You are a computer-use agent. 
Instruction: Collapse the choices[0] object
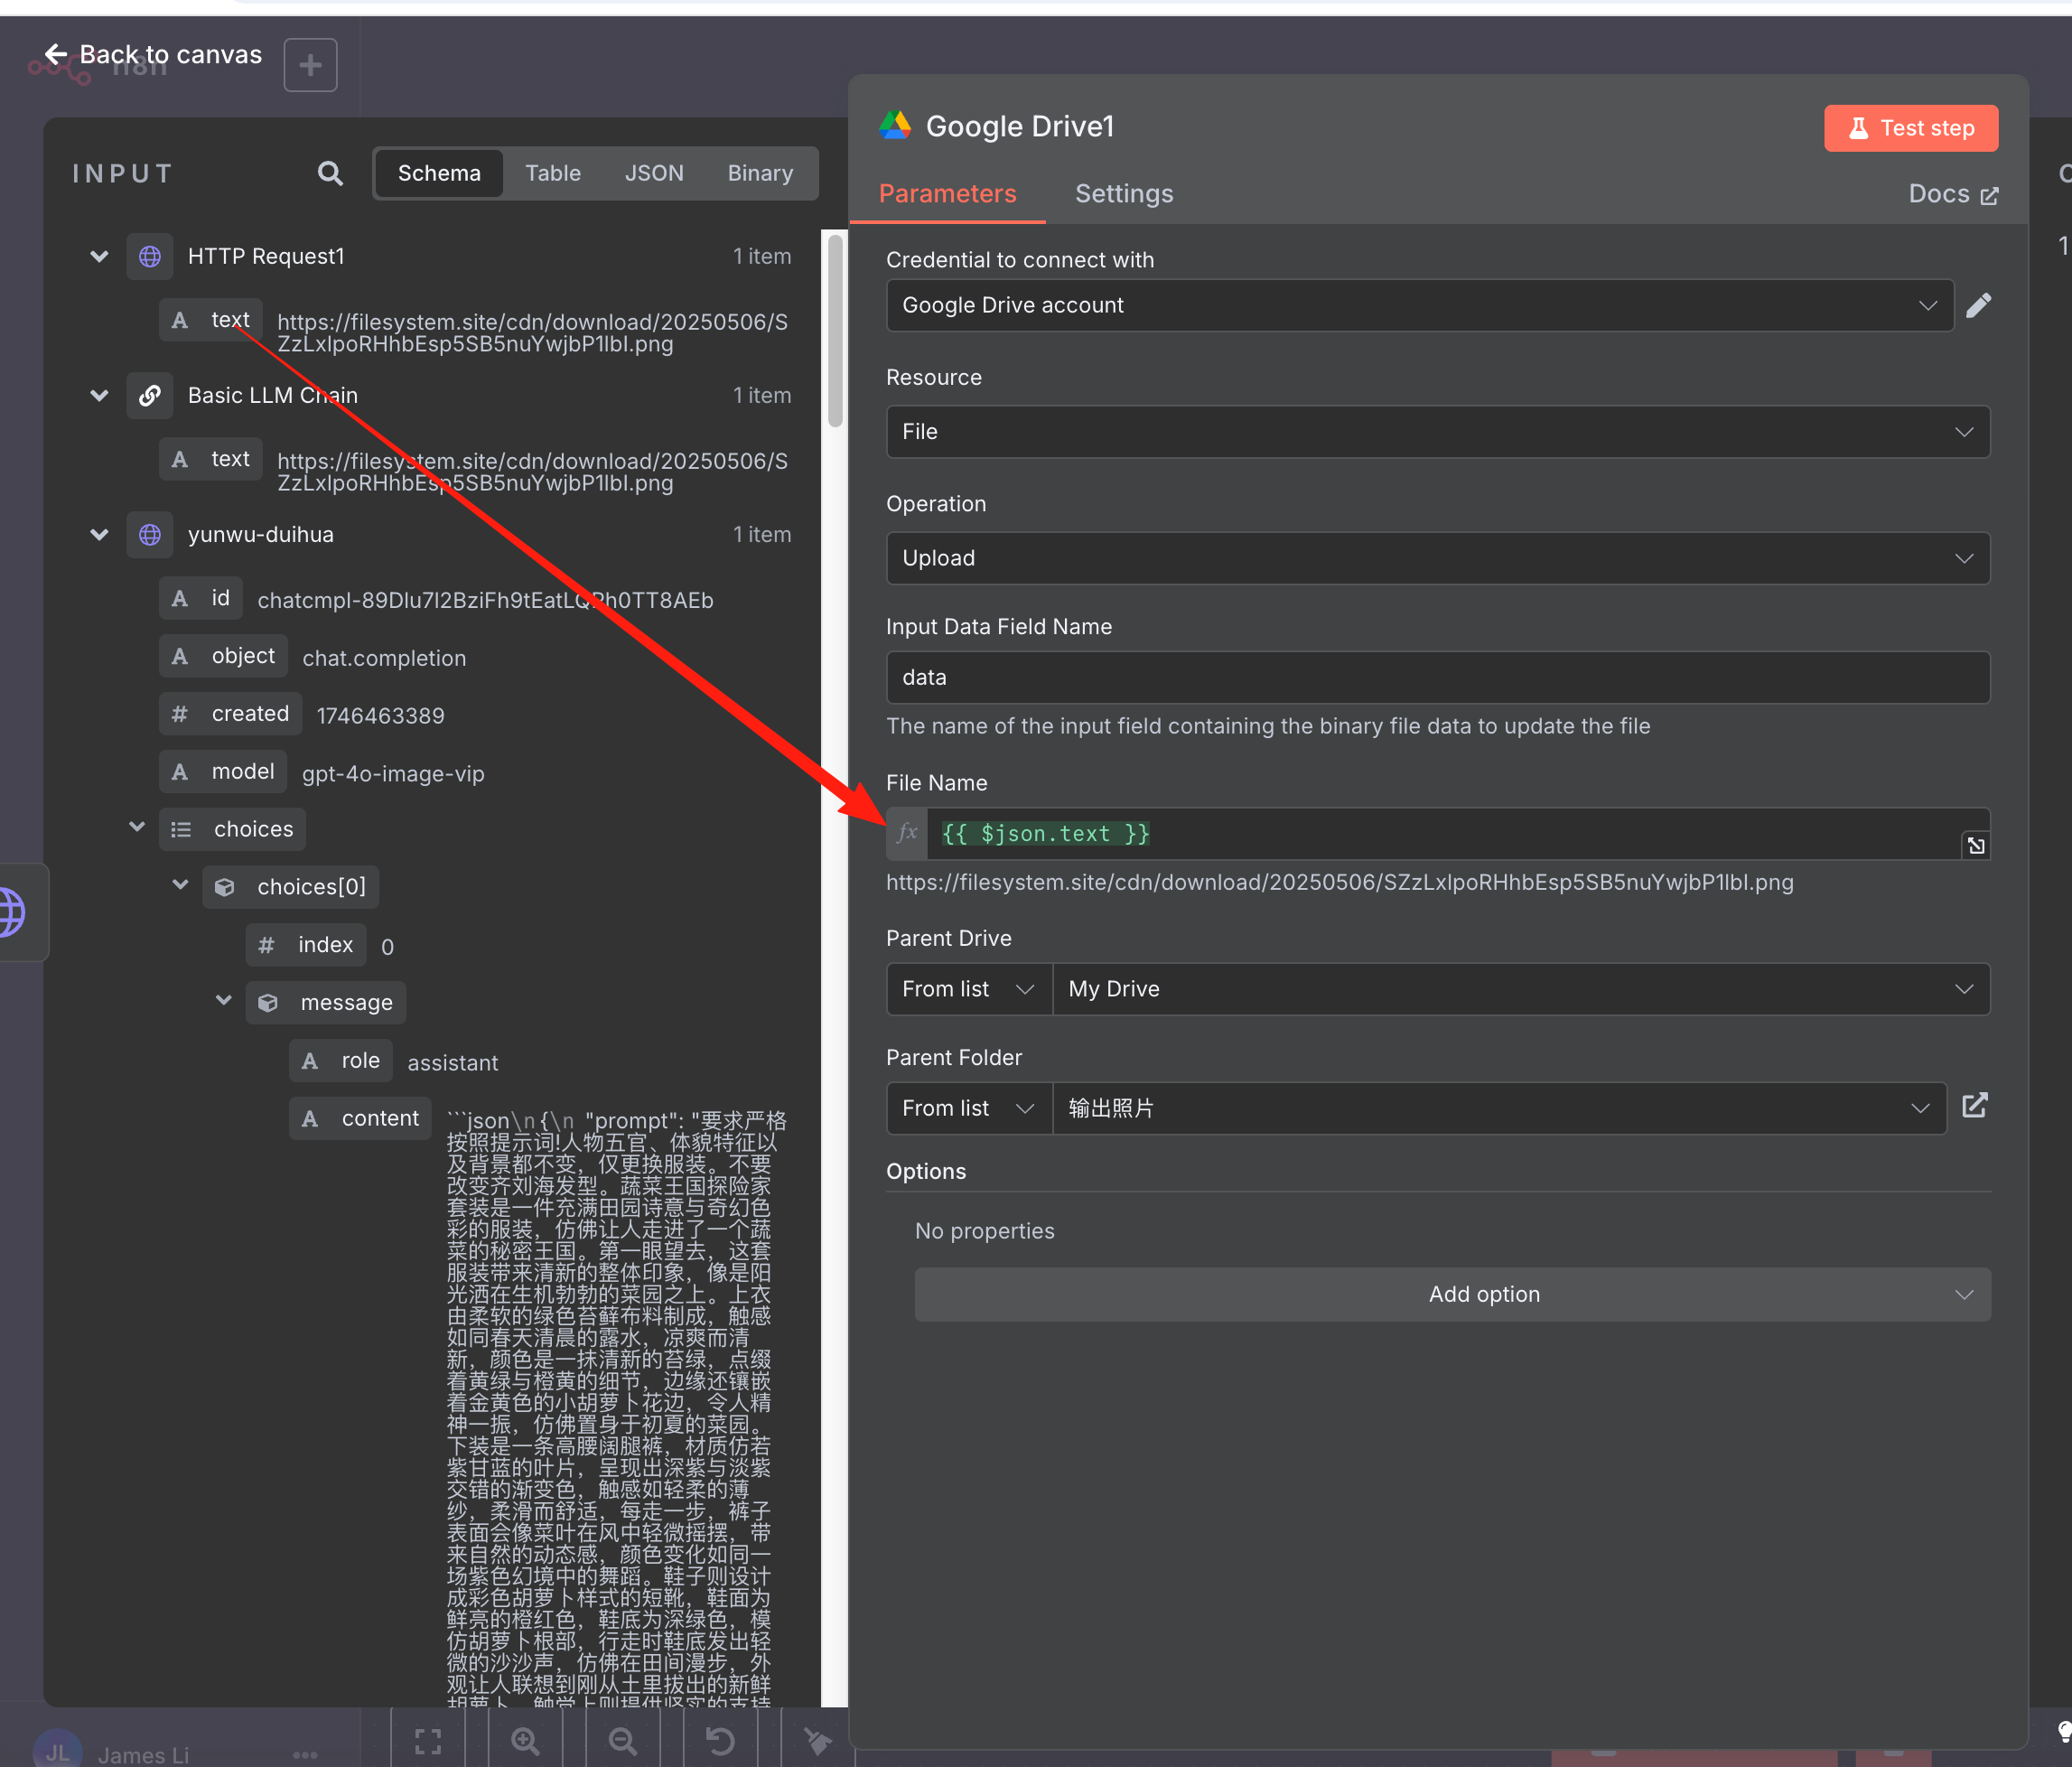[181, 884]
